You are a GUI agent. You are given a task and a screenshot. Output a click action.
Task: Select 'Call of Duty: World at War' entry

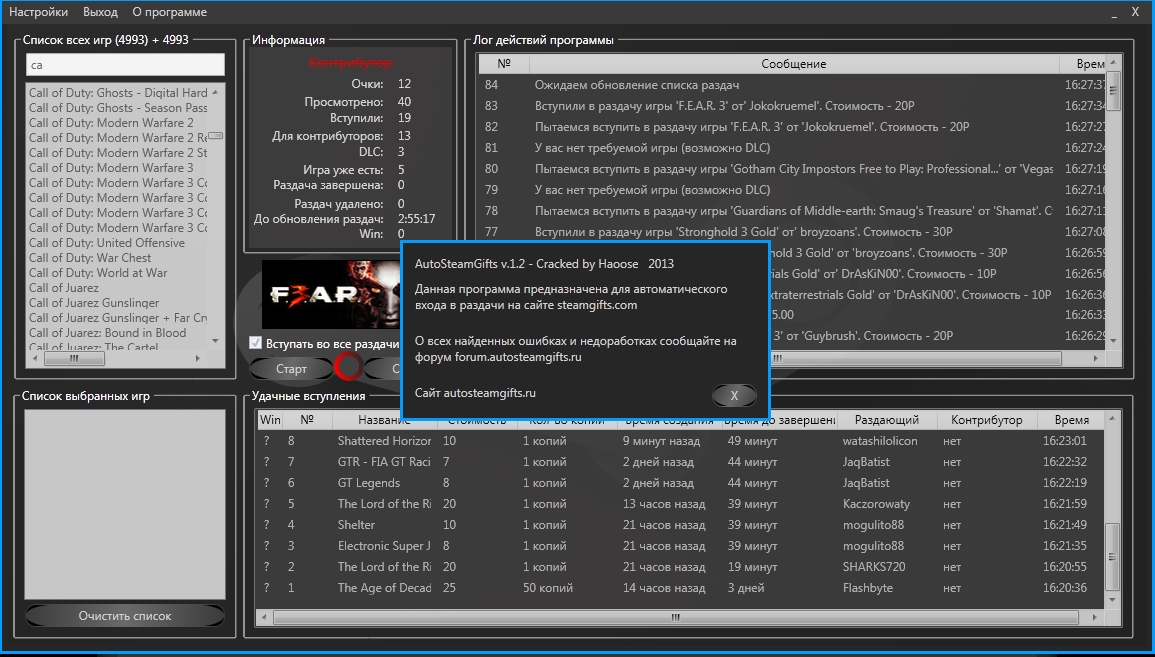[x=98, y=273]
